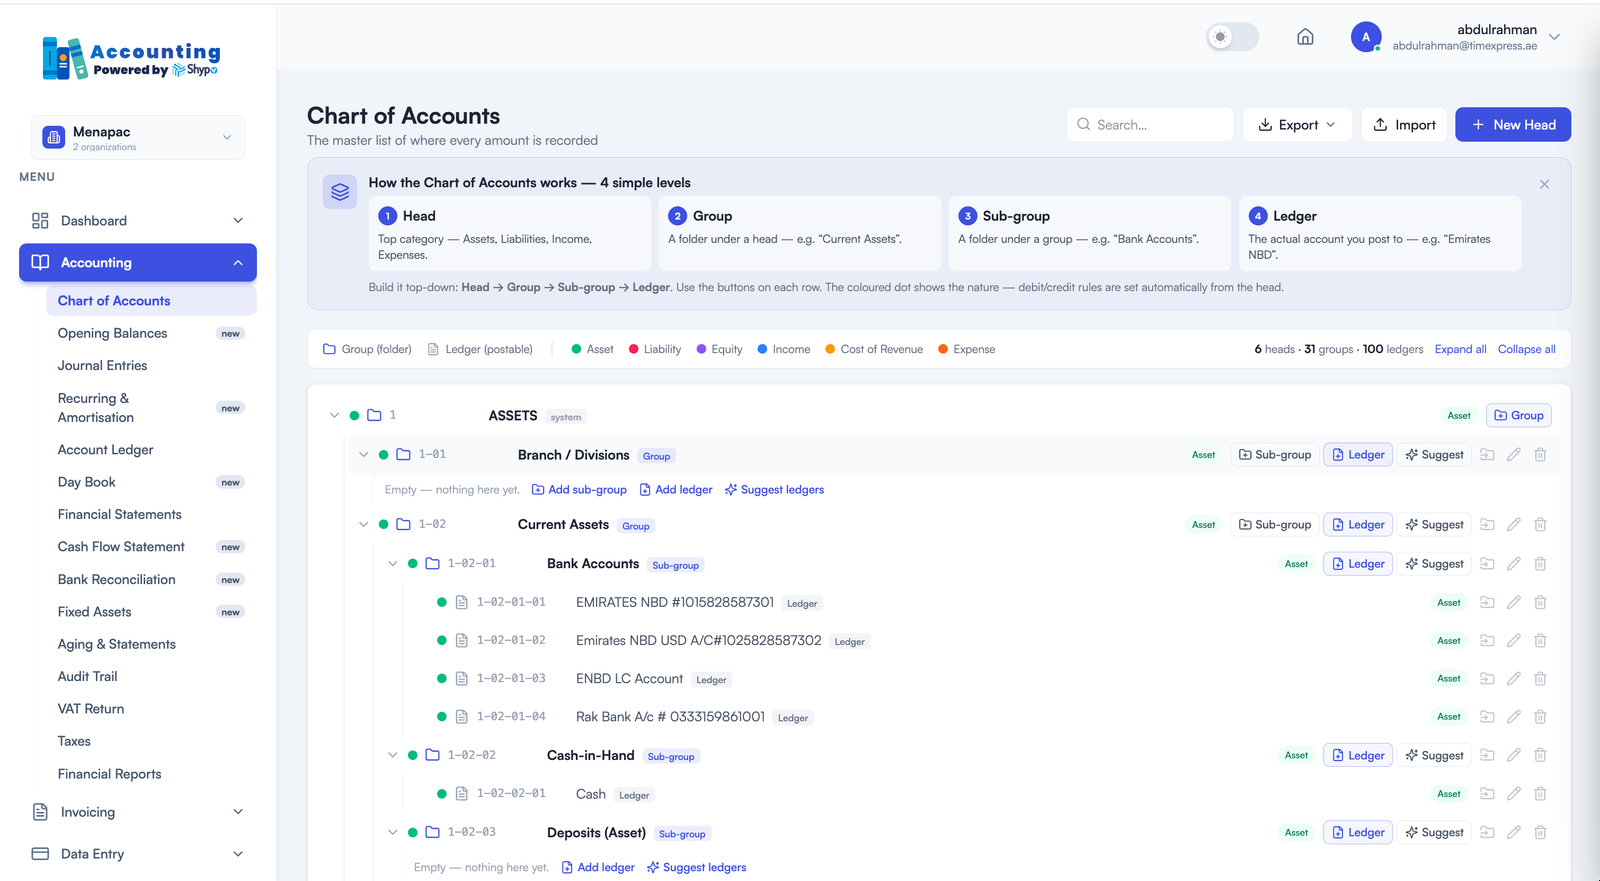1600x881 pixels.
Task: Open the home icon in header
Action: click(x=1305, y=37)
